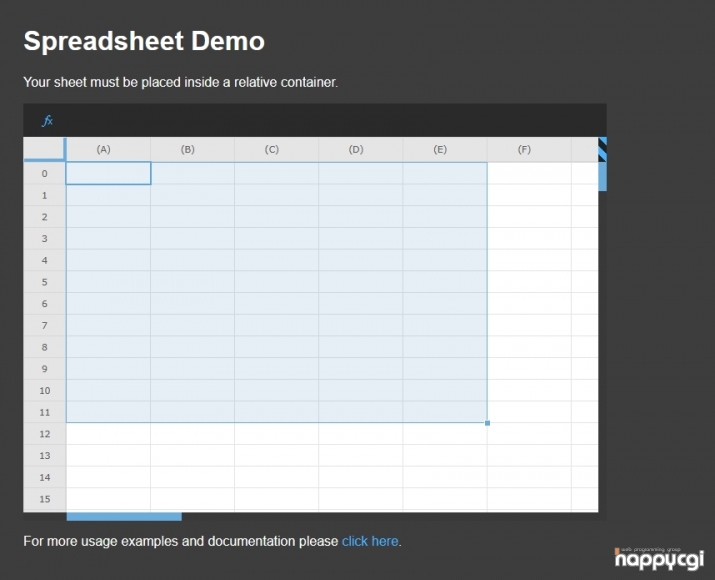Click cell in column A row 15
715x580 pixels.
pos(109,499)
